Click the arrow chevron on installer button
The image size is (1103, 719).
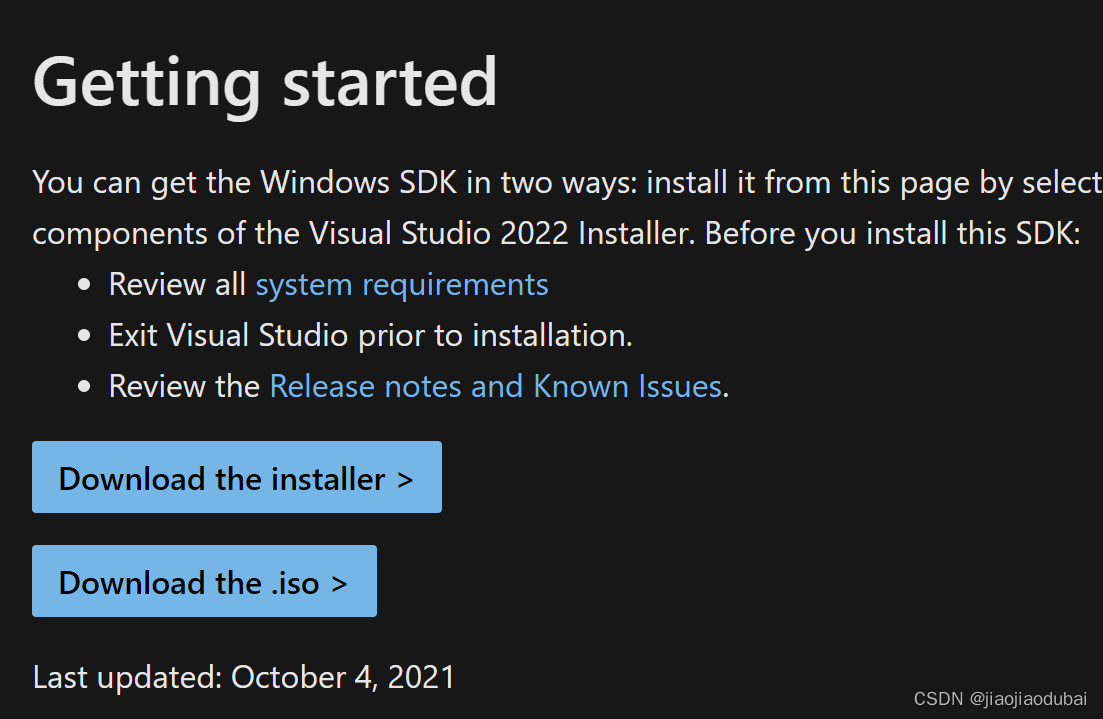404,481
